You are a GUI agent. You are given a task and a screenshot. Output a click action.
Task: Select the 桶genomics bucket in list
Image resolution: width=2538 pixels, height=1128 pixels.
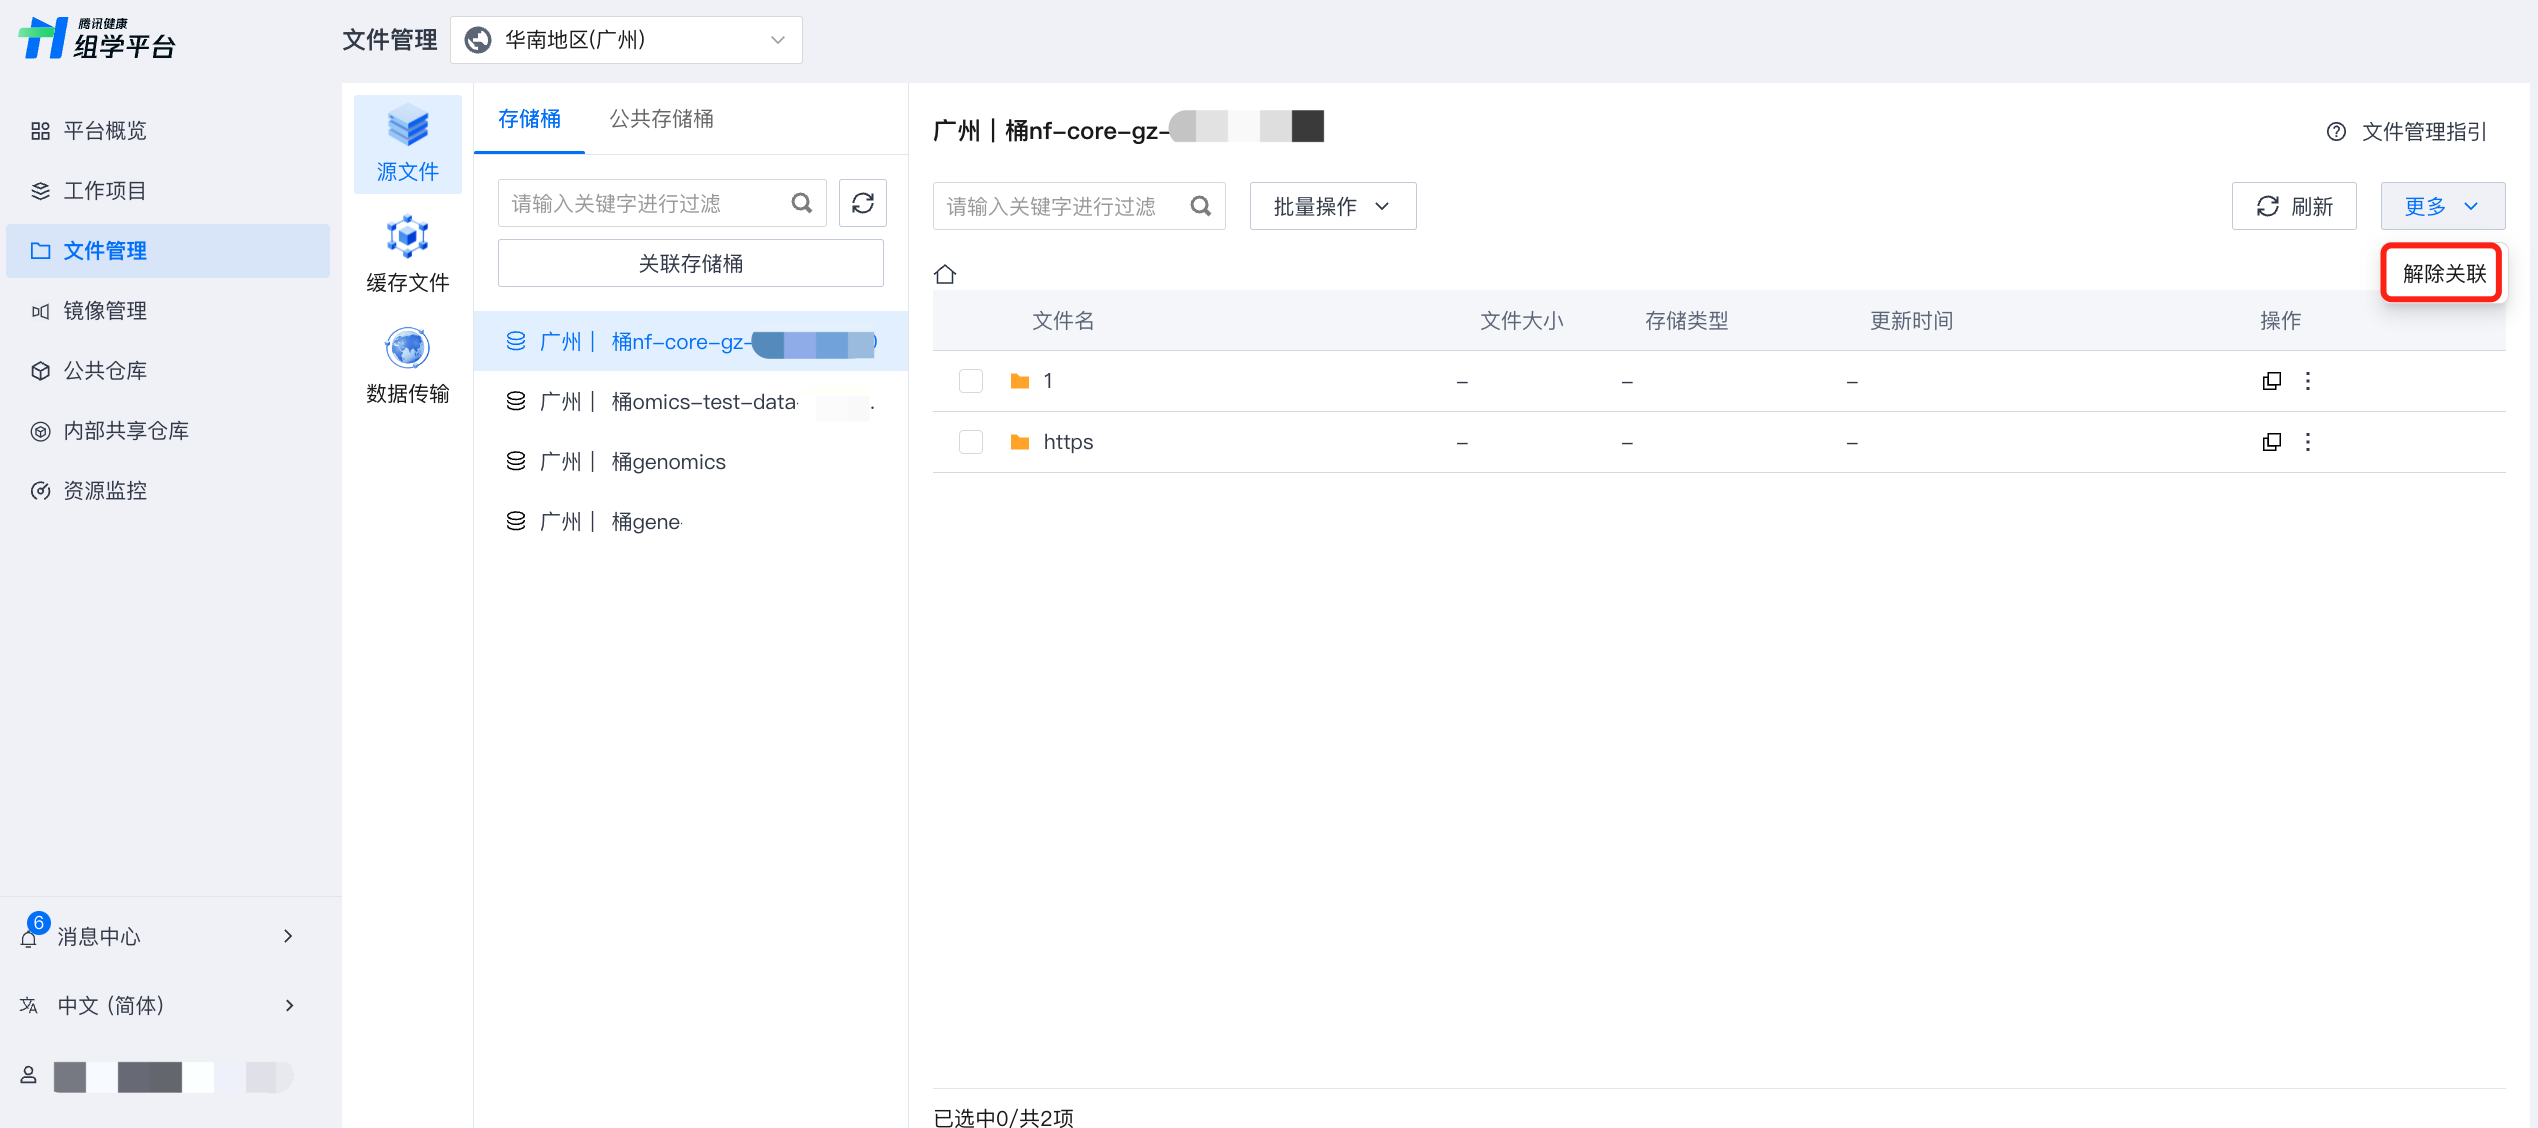click(668, 462)
